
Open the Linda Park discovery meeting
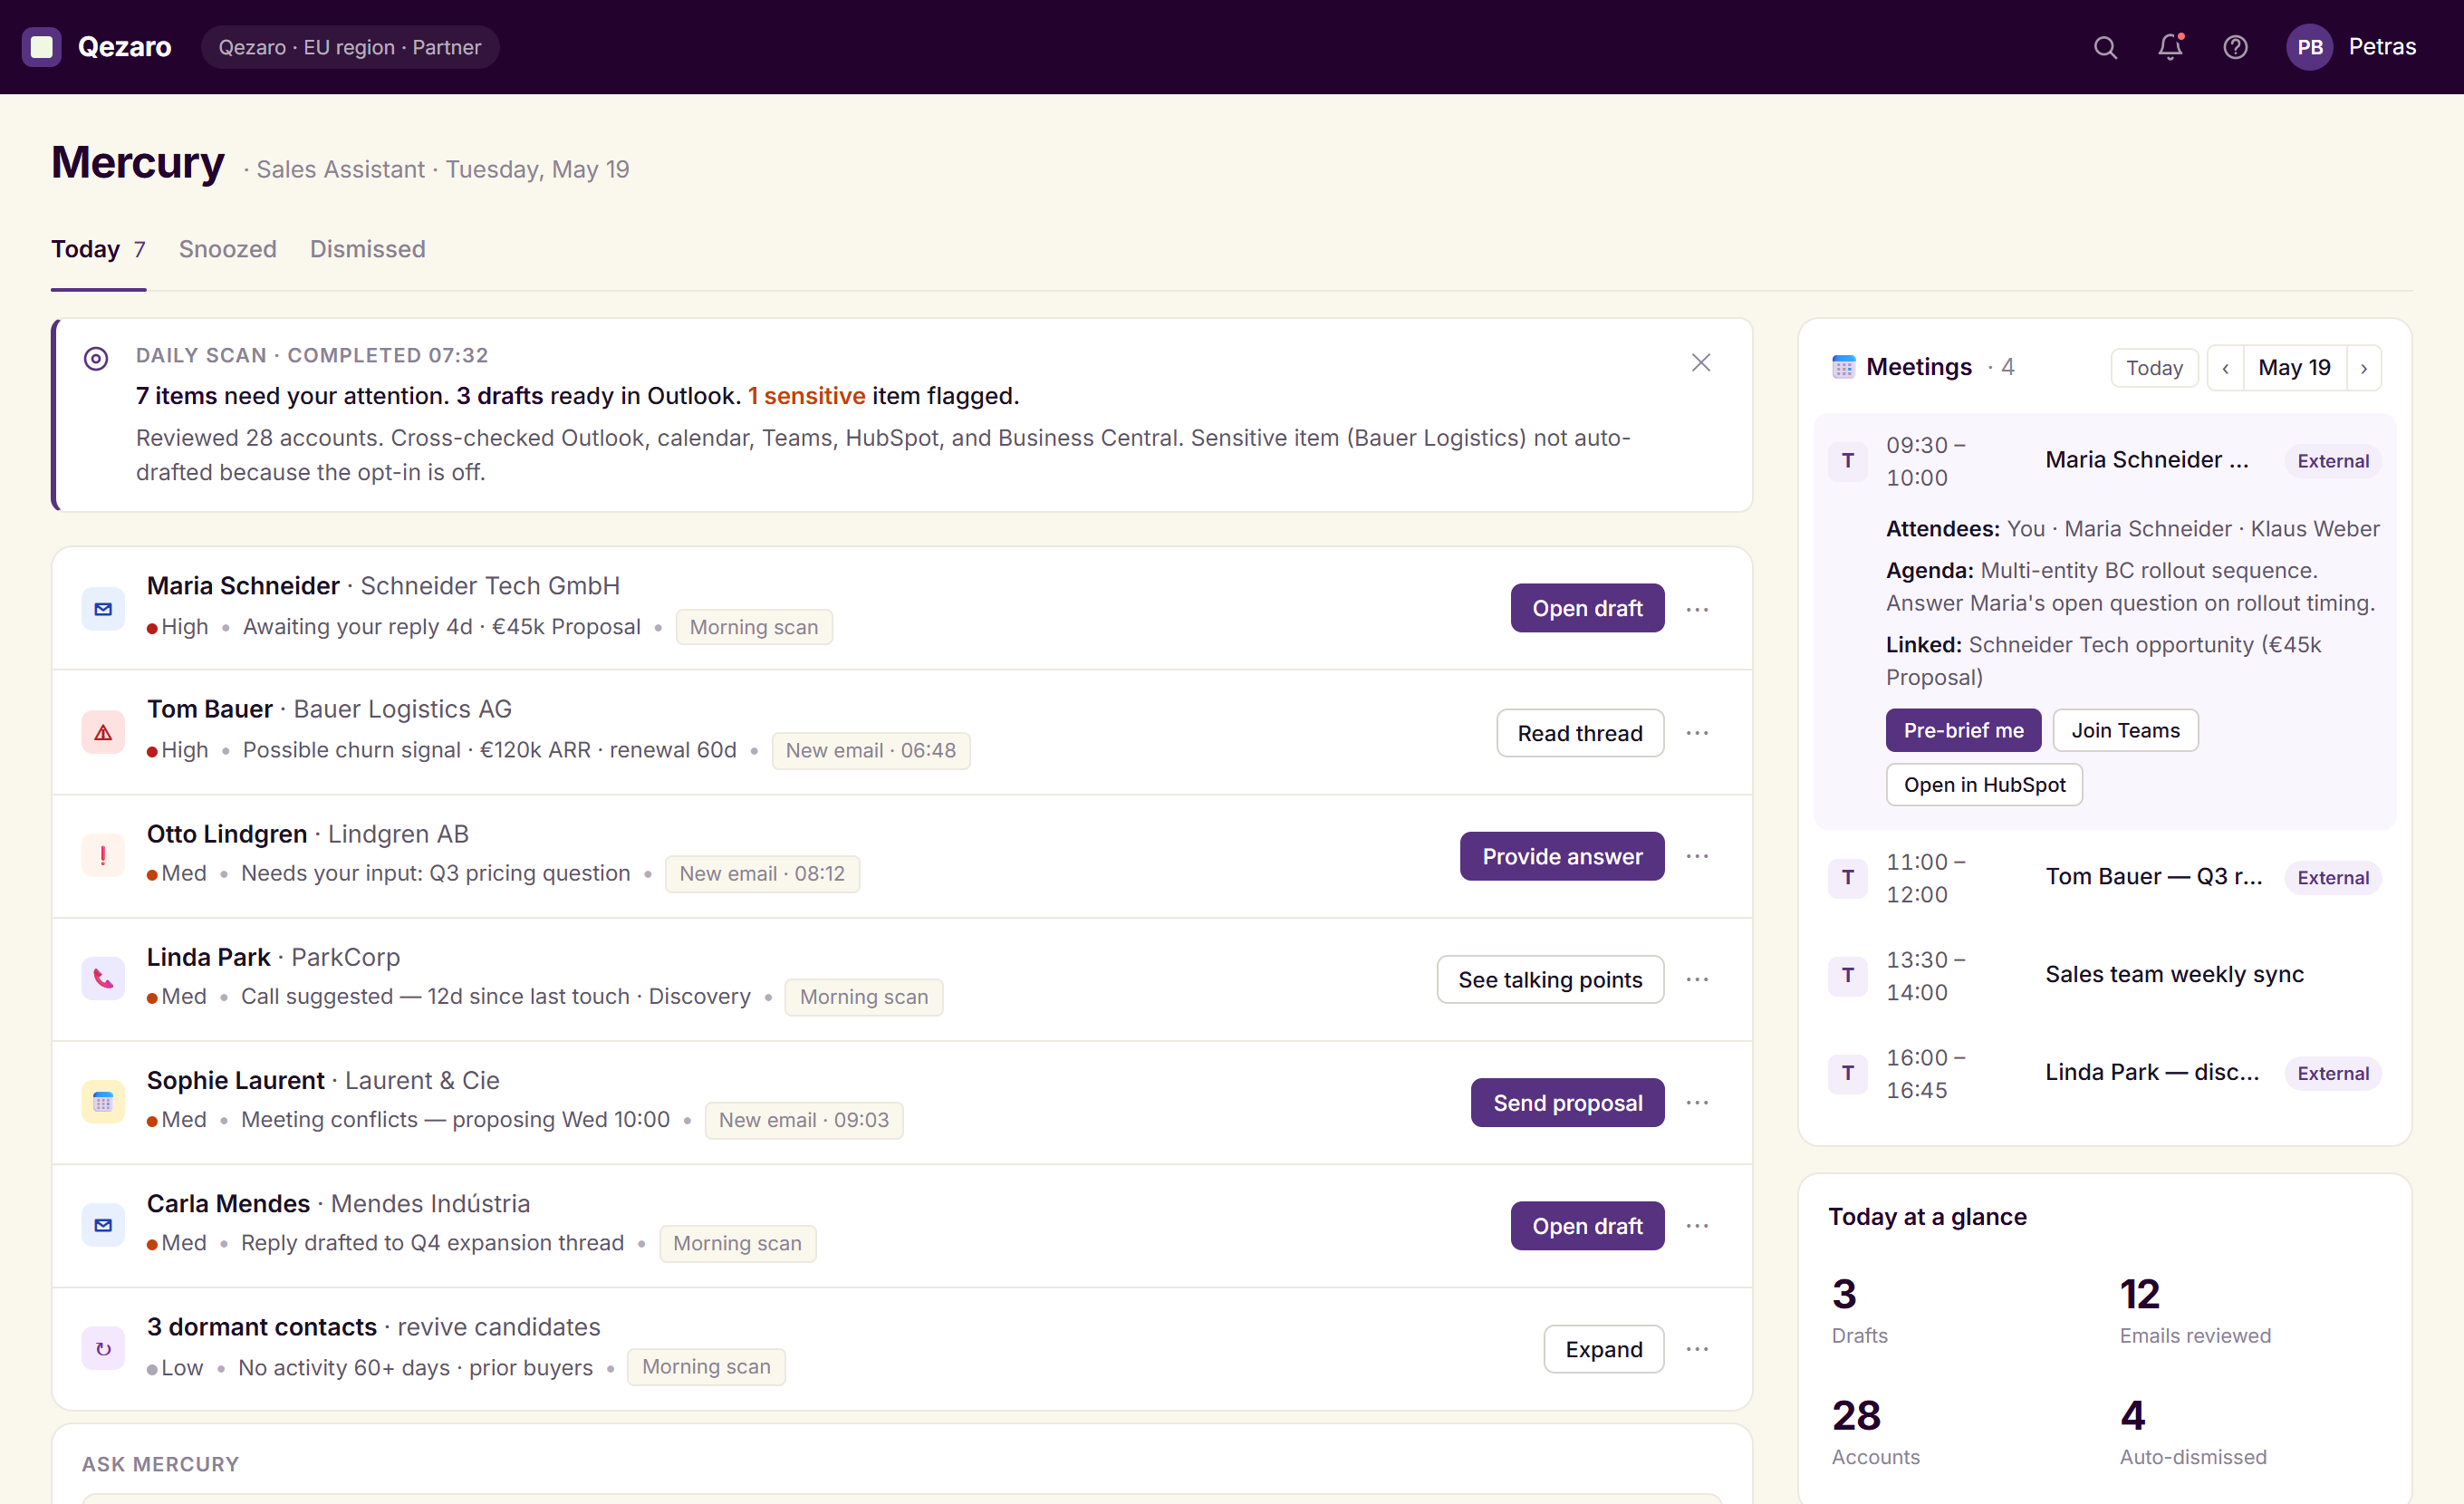click(x=2105, y=1073)
